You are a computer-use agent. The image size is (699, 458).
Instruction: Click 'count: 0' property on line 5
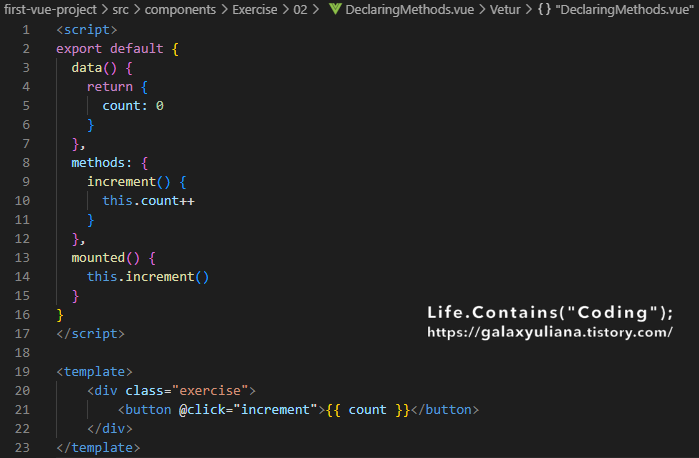click(x=133, y=106)
